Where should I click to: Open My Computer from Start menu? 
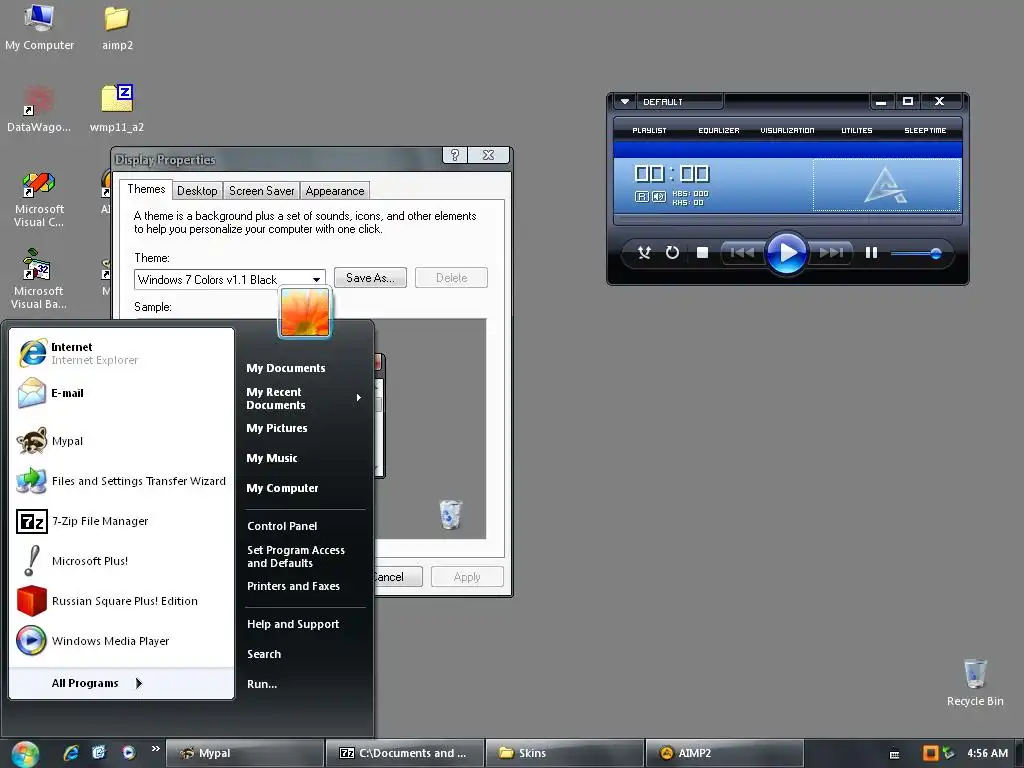coord(282,488)
